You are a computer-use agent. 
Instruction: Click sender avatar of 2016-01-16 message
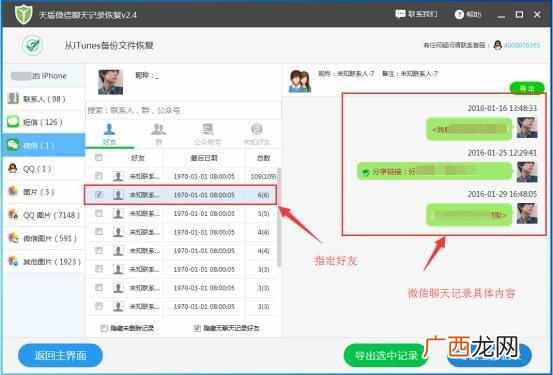(x=527, y=128)
